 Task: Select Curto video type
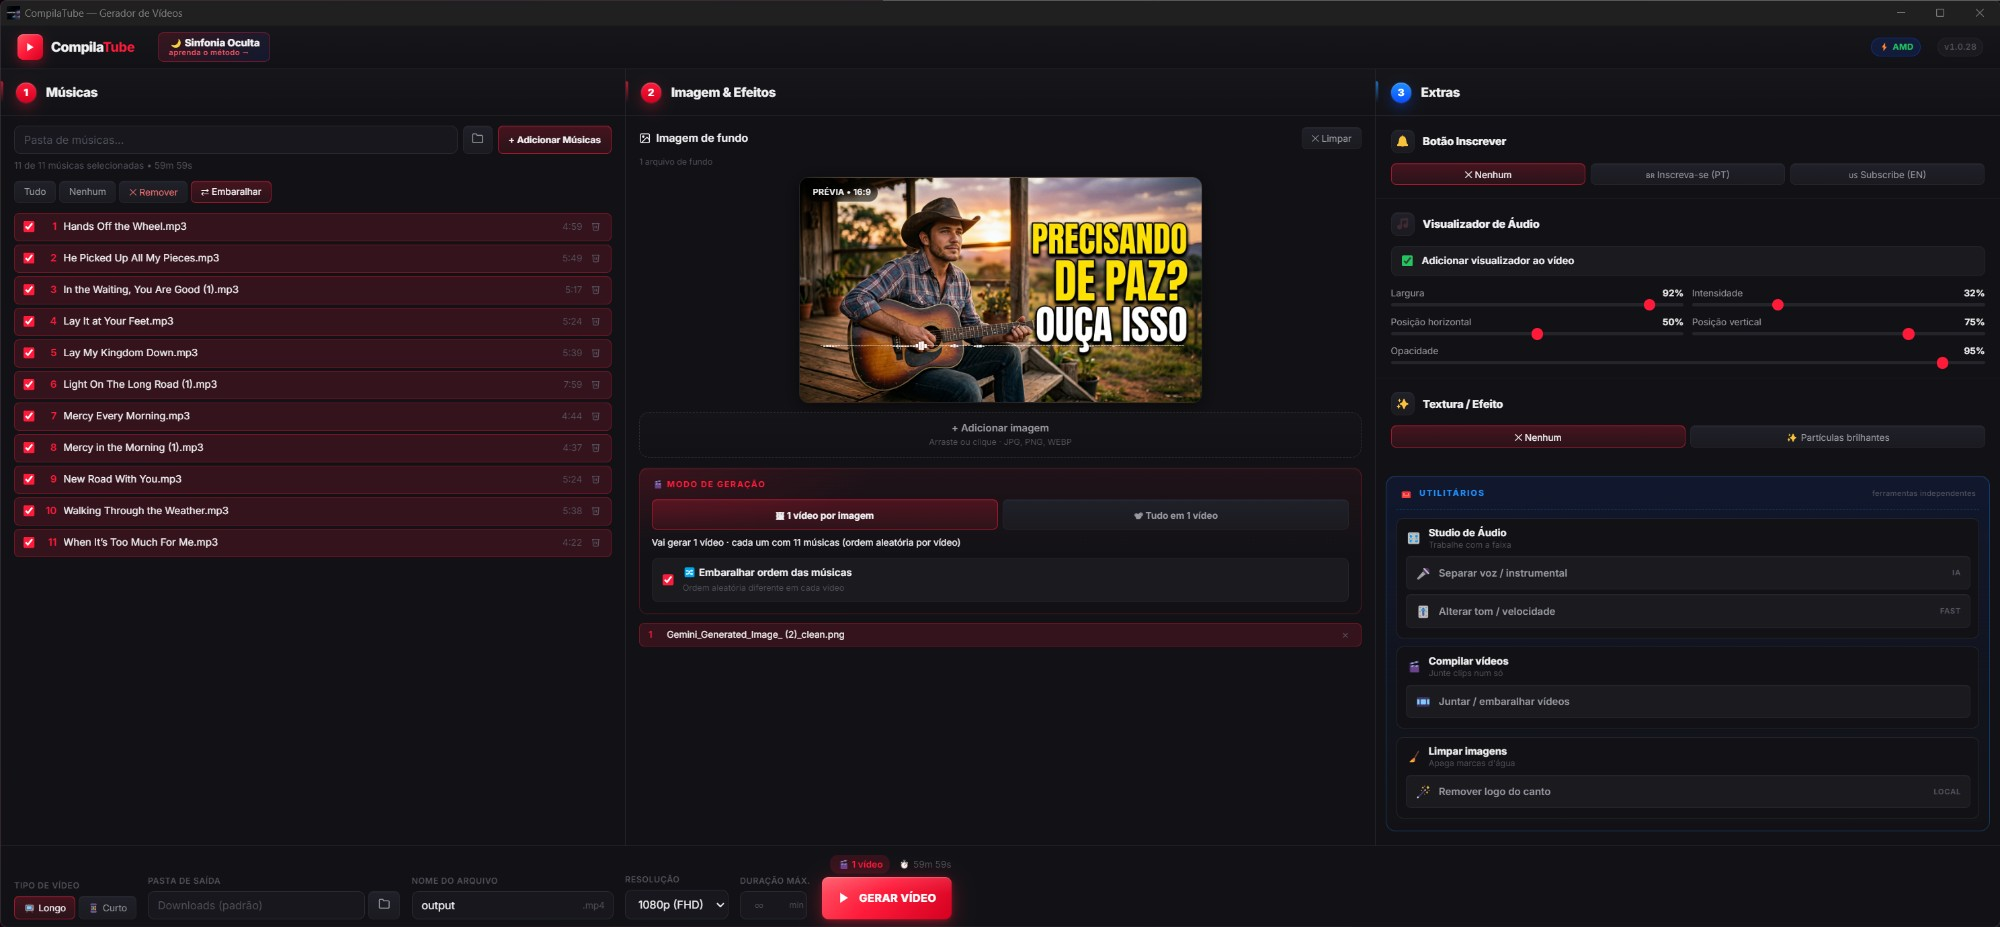pyautogui.click(x=107, y=908)
